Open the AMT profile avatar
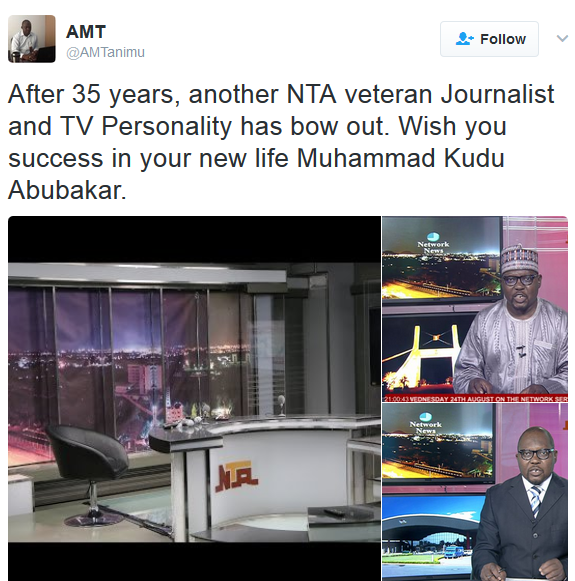 tap(32, 39)
